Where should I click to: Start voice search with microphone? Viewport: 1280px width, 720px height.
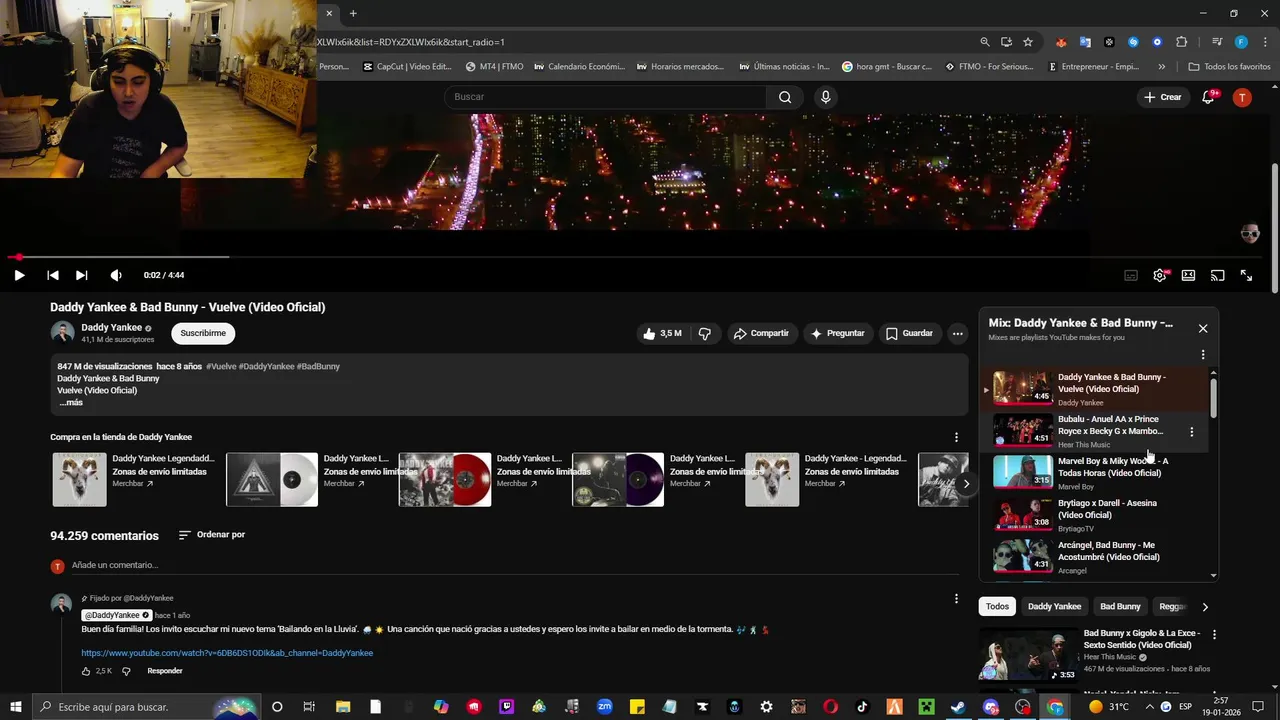coord(825,97)
